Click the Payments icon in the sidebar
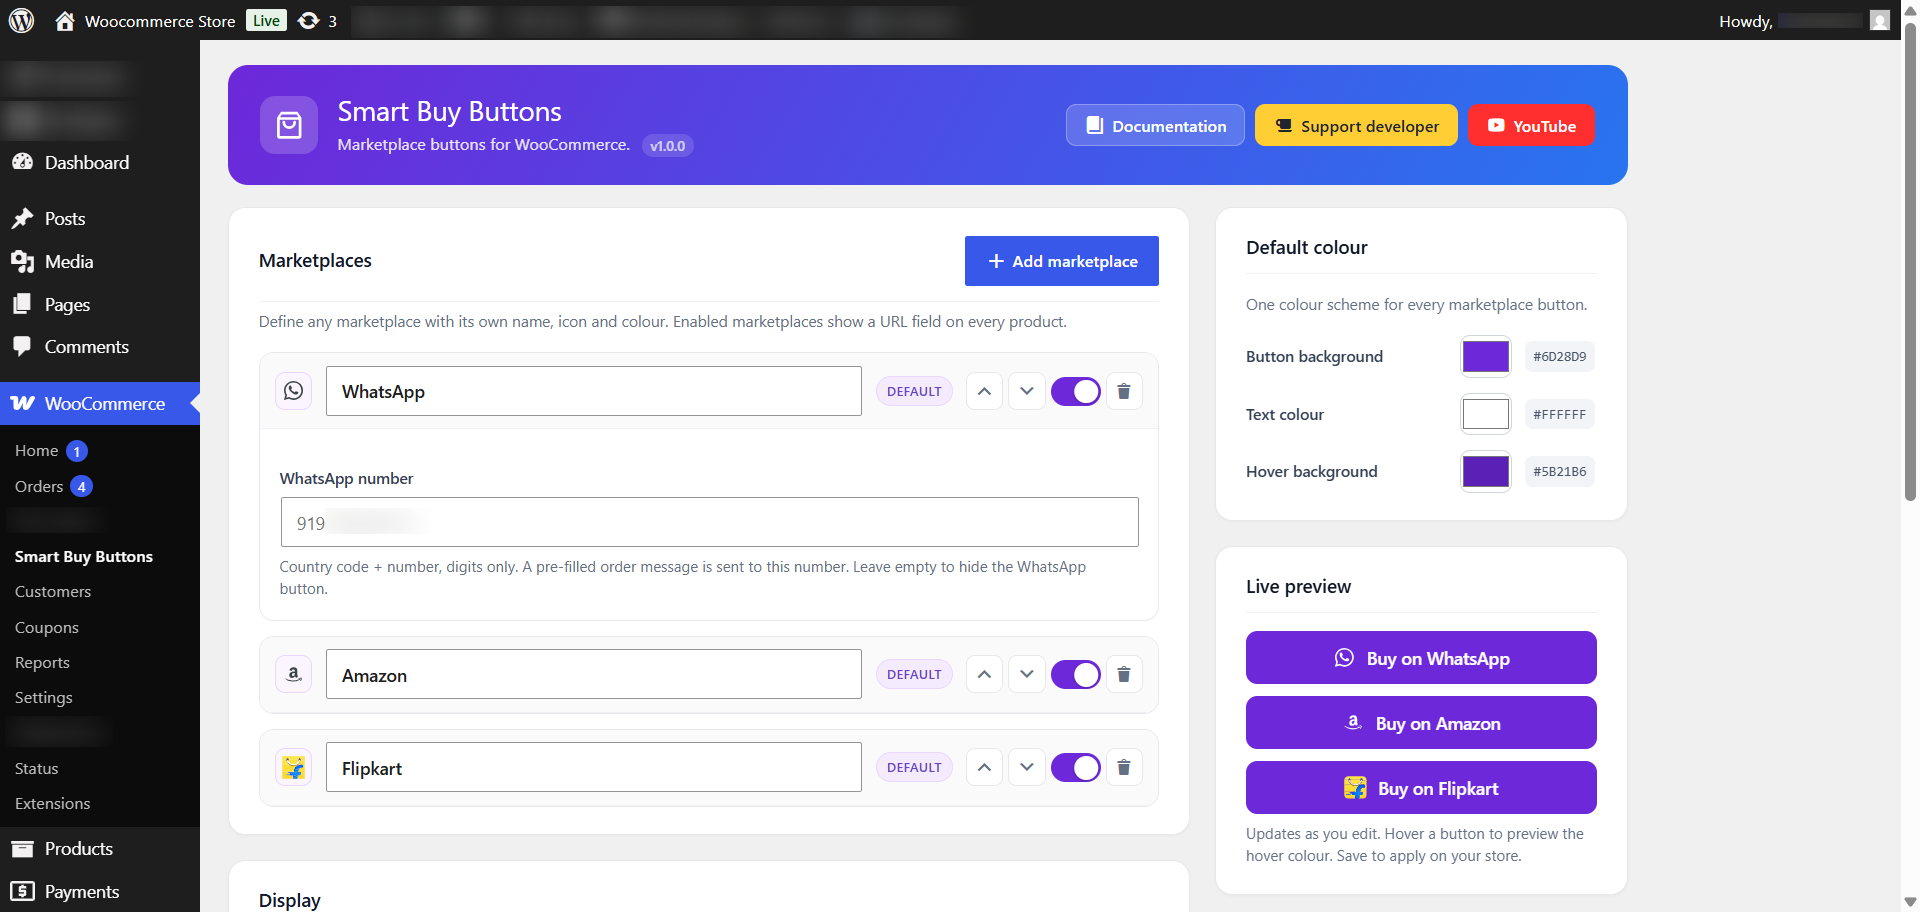1920x912 pixels. (23, 891)
